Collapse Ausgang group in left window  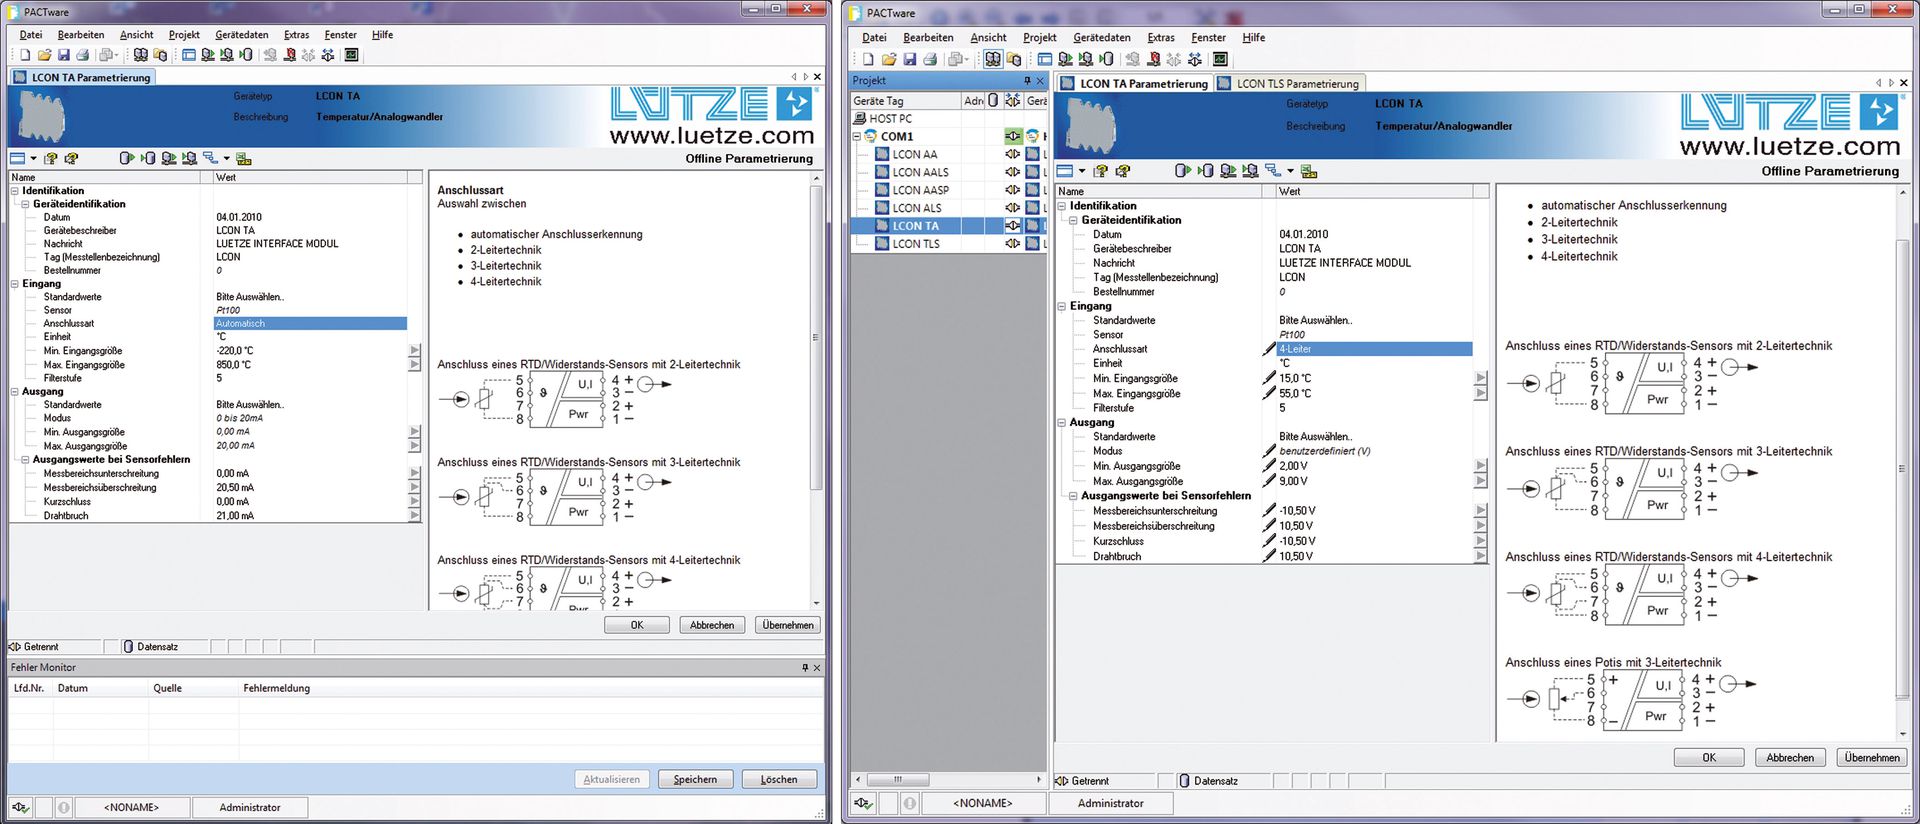(15, 392)
